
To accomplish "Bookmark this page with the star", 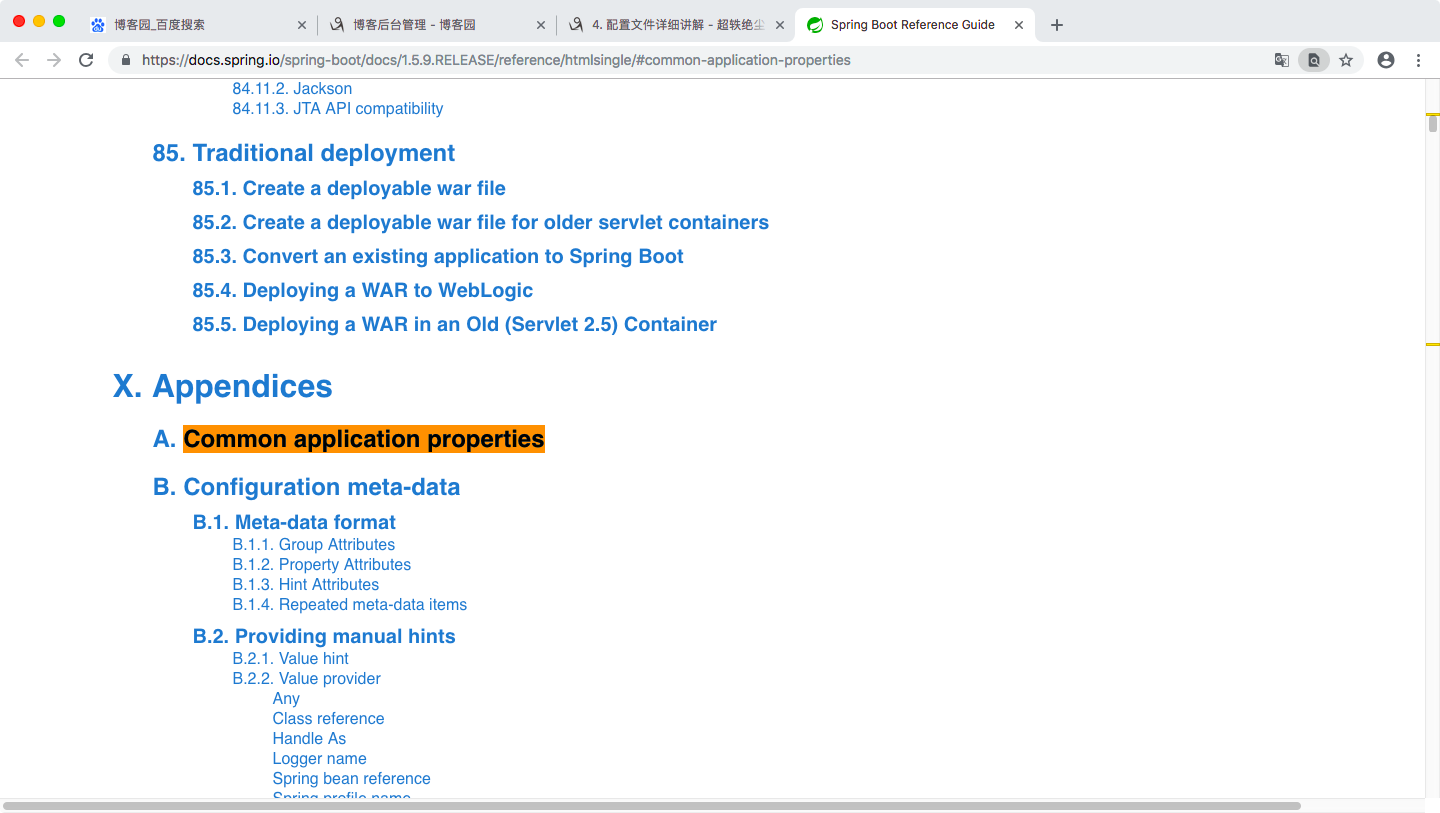I will pos(1346,60).
